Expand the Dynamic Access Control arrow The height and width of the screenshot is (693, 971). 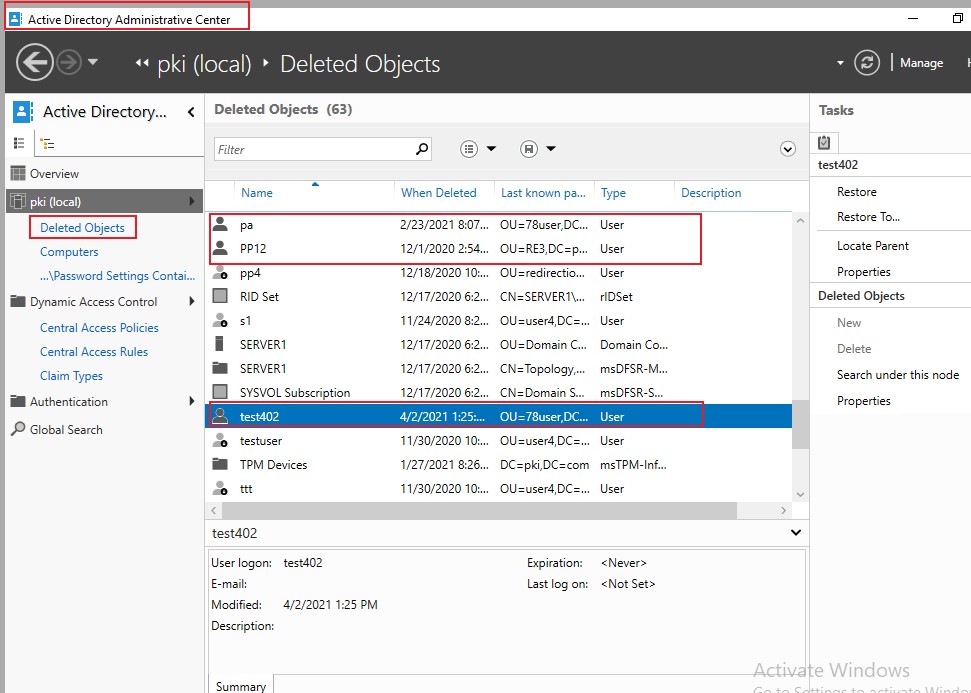(191, 302)
